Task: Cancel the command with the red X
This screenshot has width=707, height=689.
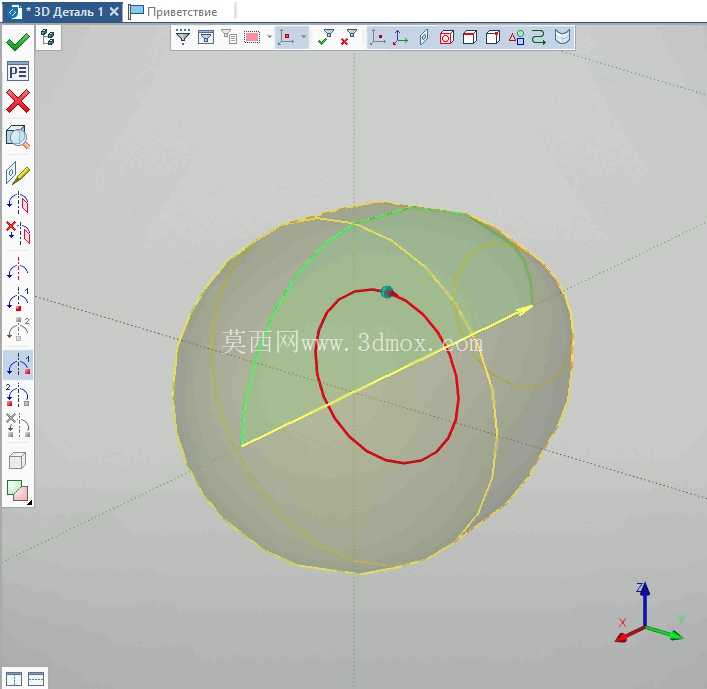Action: click(18, 101)
